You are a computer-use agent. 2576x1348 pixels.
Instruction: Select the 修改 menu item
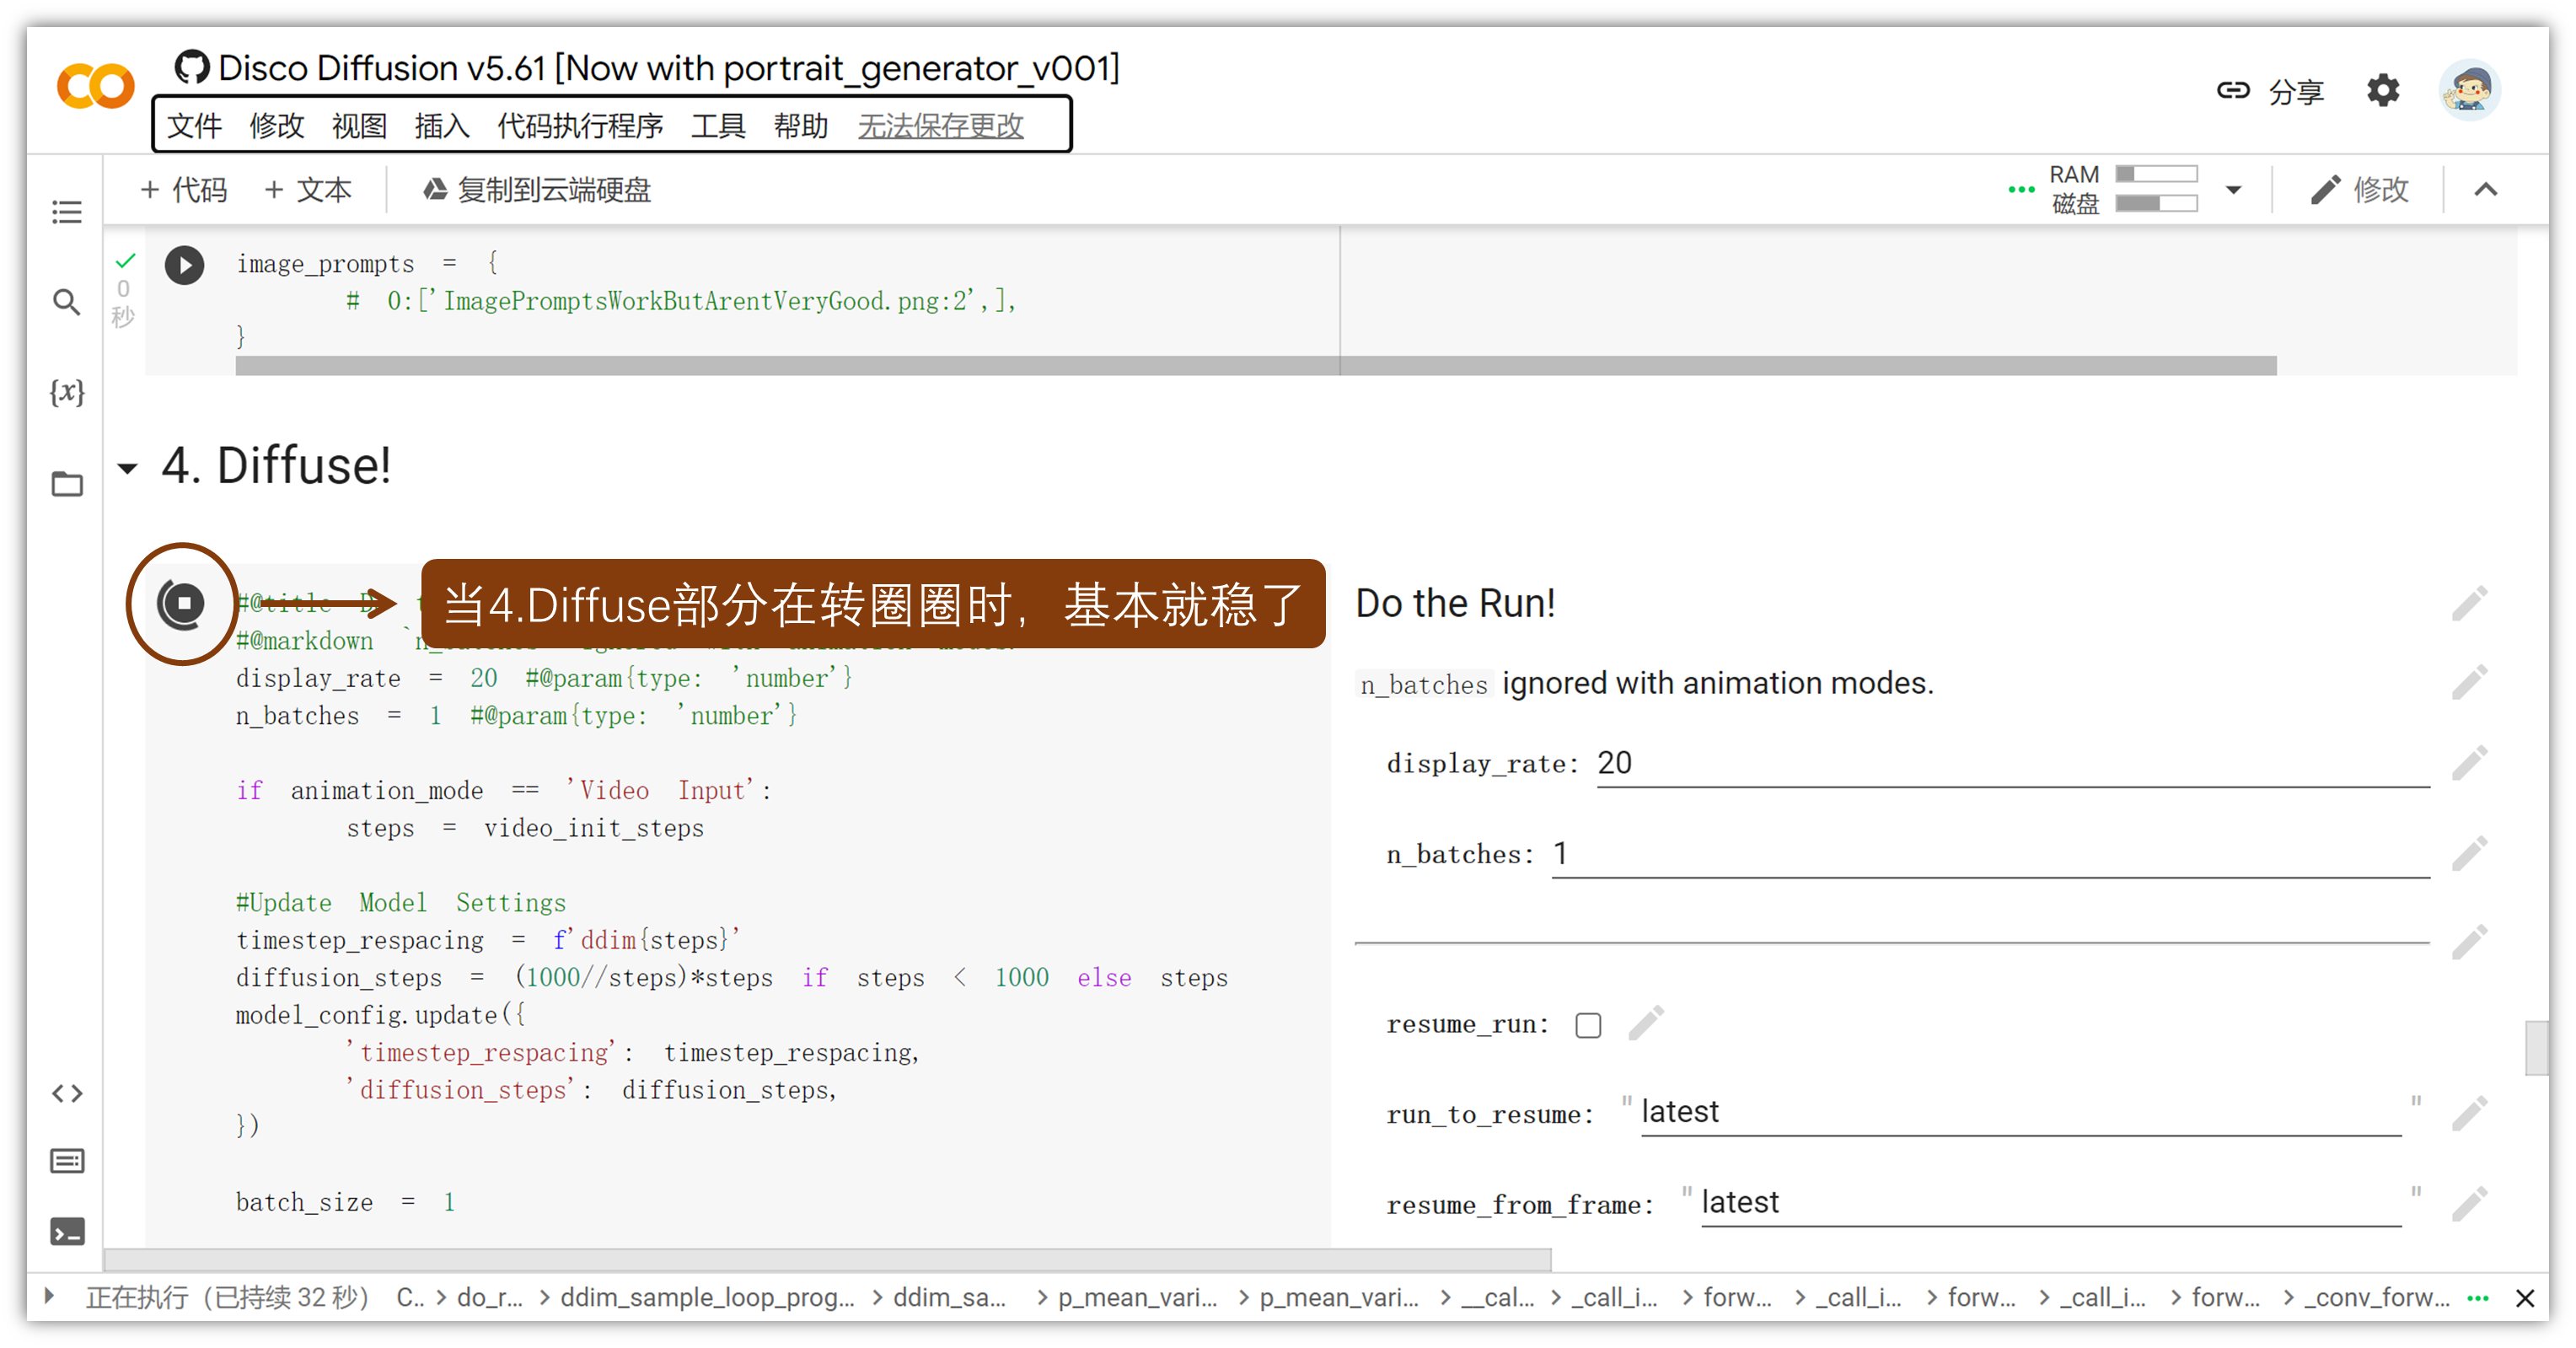(276, 125)
